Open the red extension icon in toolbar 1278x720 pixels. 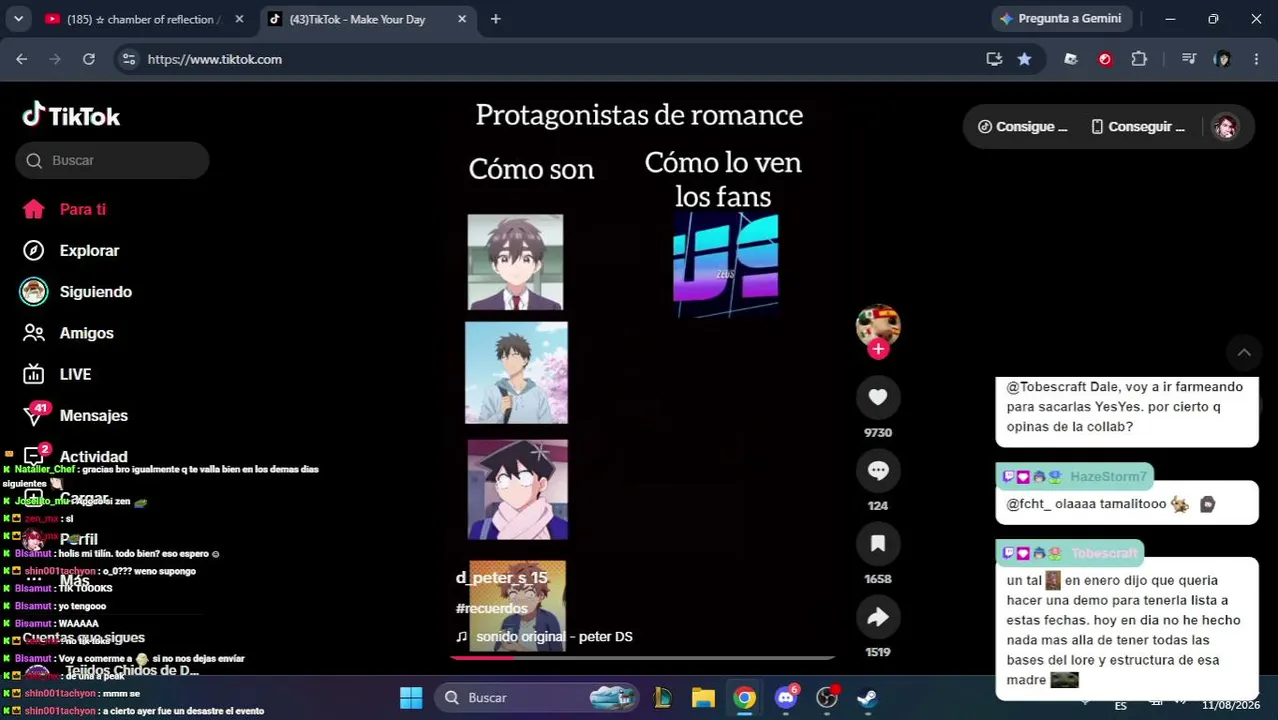point(1105,59)
